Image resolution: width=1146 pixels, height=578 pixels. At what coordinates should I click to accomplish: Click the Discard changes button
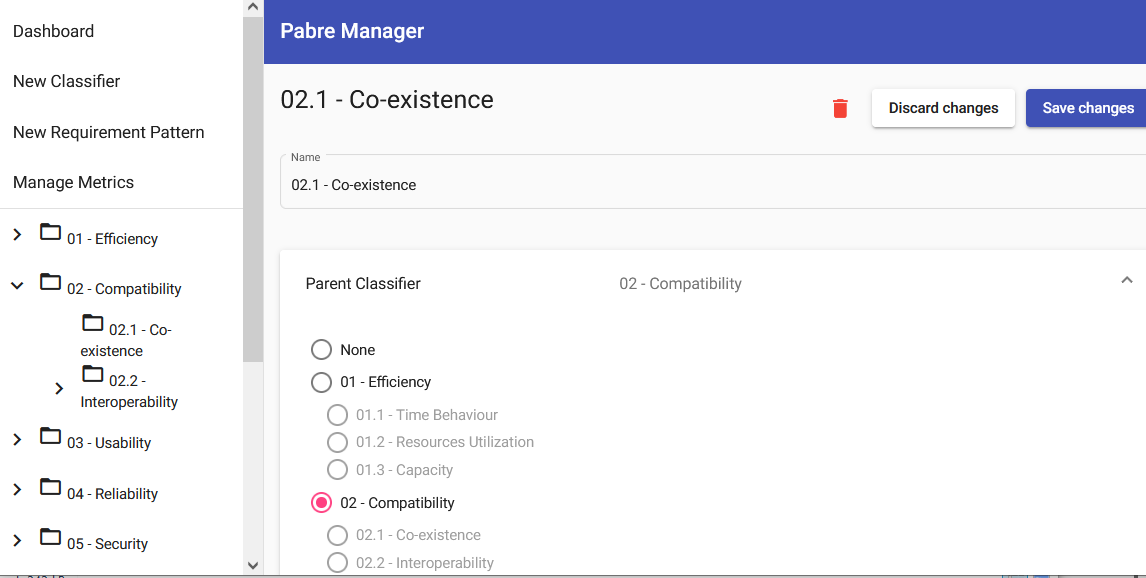click(x=943, y=108)
